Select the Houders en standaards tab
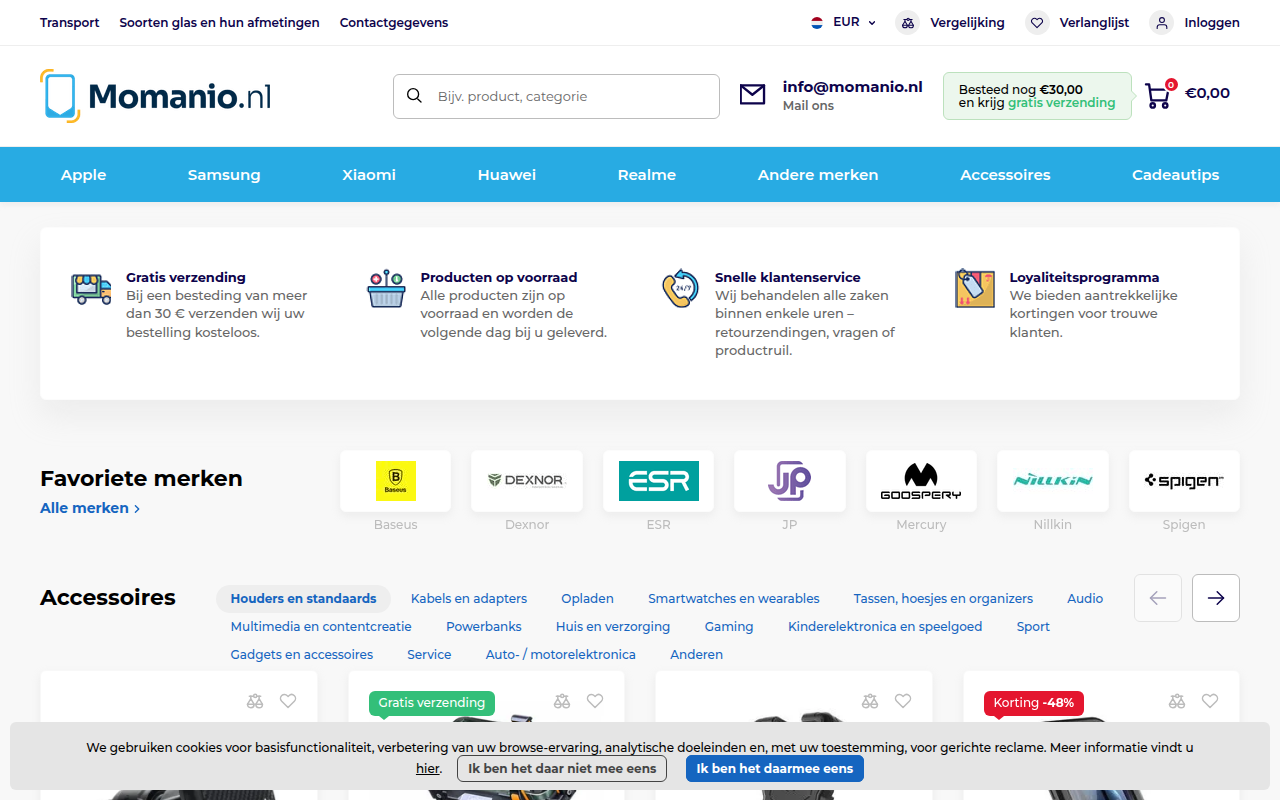The width and height of the screenshot is (1280, 800). (x=304, y=599)
